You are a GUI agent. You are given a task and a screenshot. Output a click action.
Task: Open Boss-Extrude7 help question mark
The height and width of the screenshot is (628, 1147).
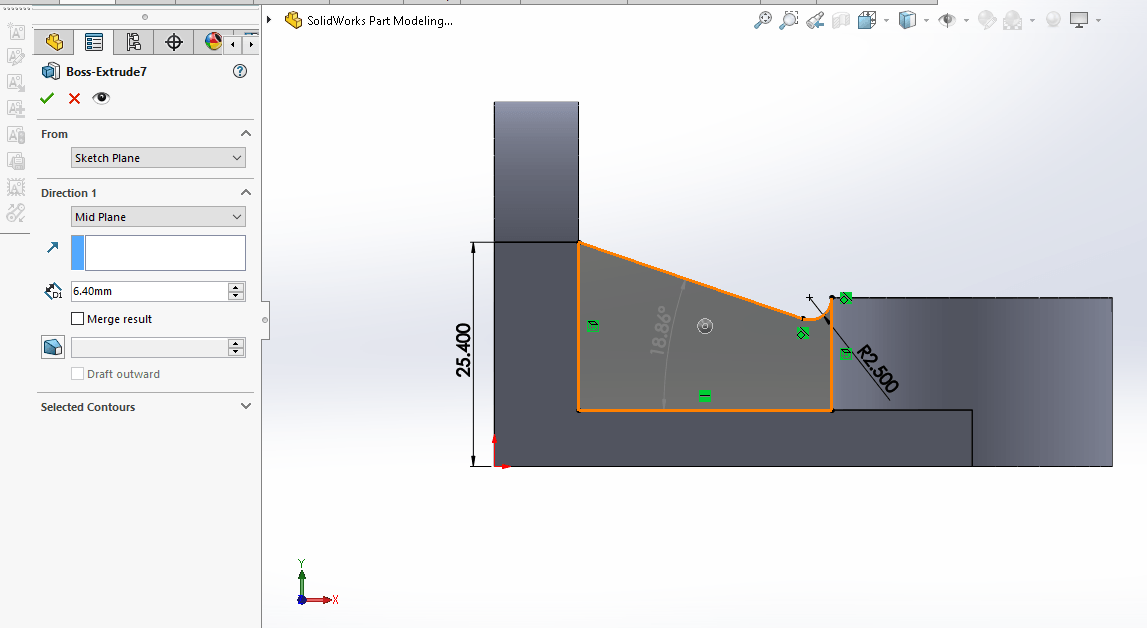point(239,71)
